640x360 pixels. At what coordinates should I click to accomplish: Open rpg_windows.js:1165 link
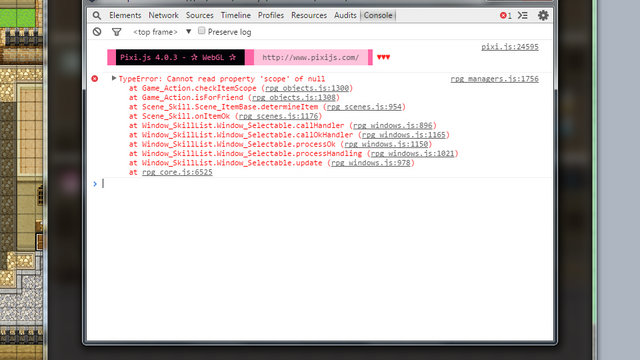[x=404, y=135]
